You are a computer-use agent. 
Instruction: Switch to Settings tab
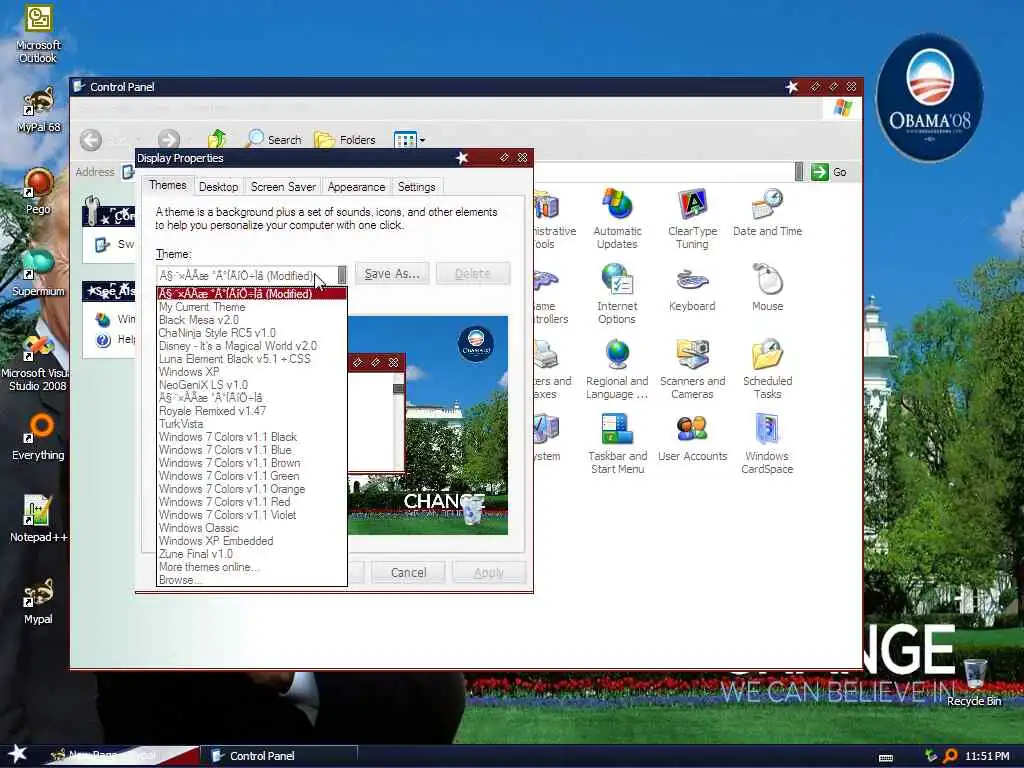[x=417, y=187]
